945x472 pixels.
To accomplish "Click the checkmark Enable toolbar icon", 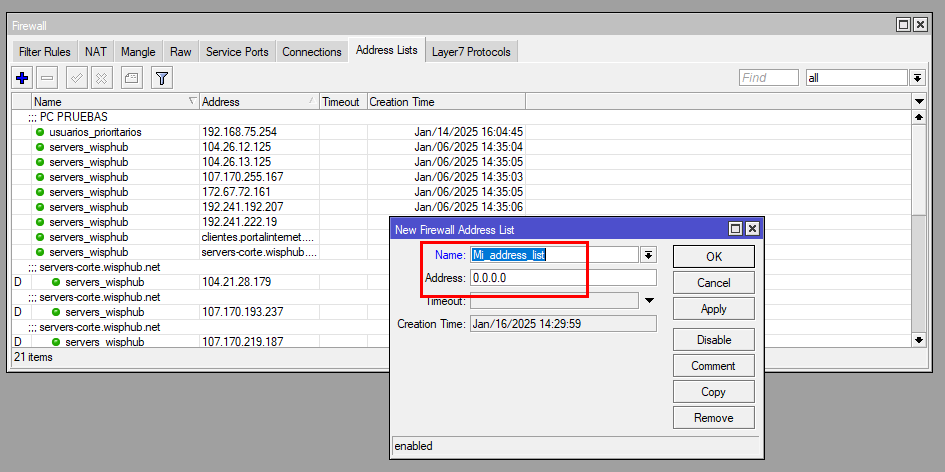I will [x=77, y=77].
